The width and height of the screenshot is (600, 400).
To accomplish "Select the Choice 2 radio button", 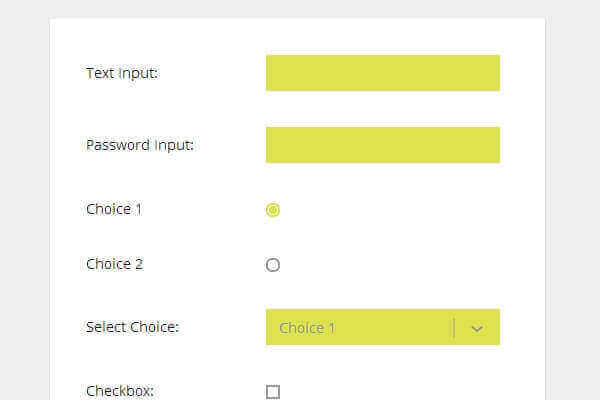I will [273, 265].
